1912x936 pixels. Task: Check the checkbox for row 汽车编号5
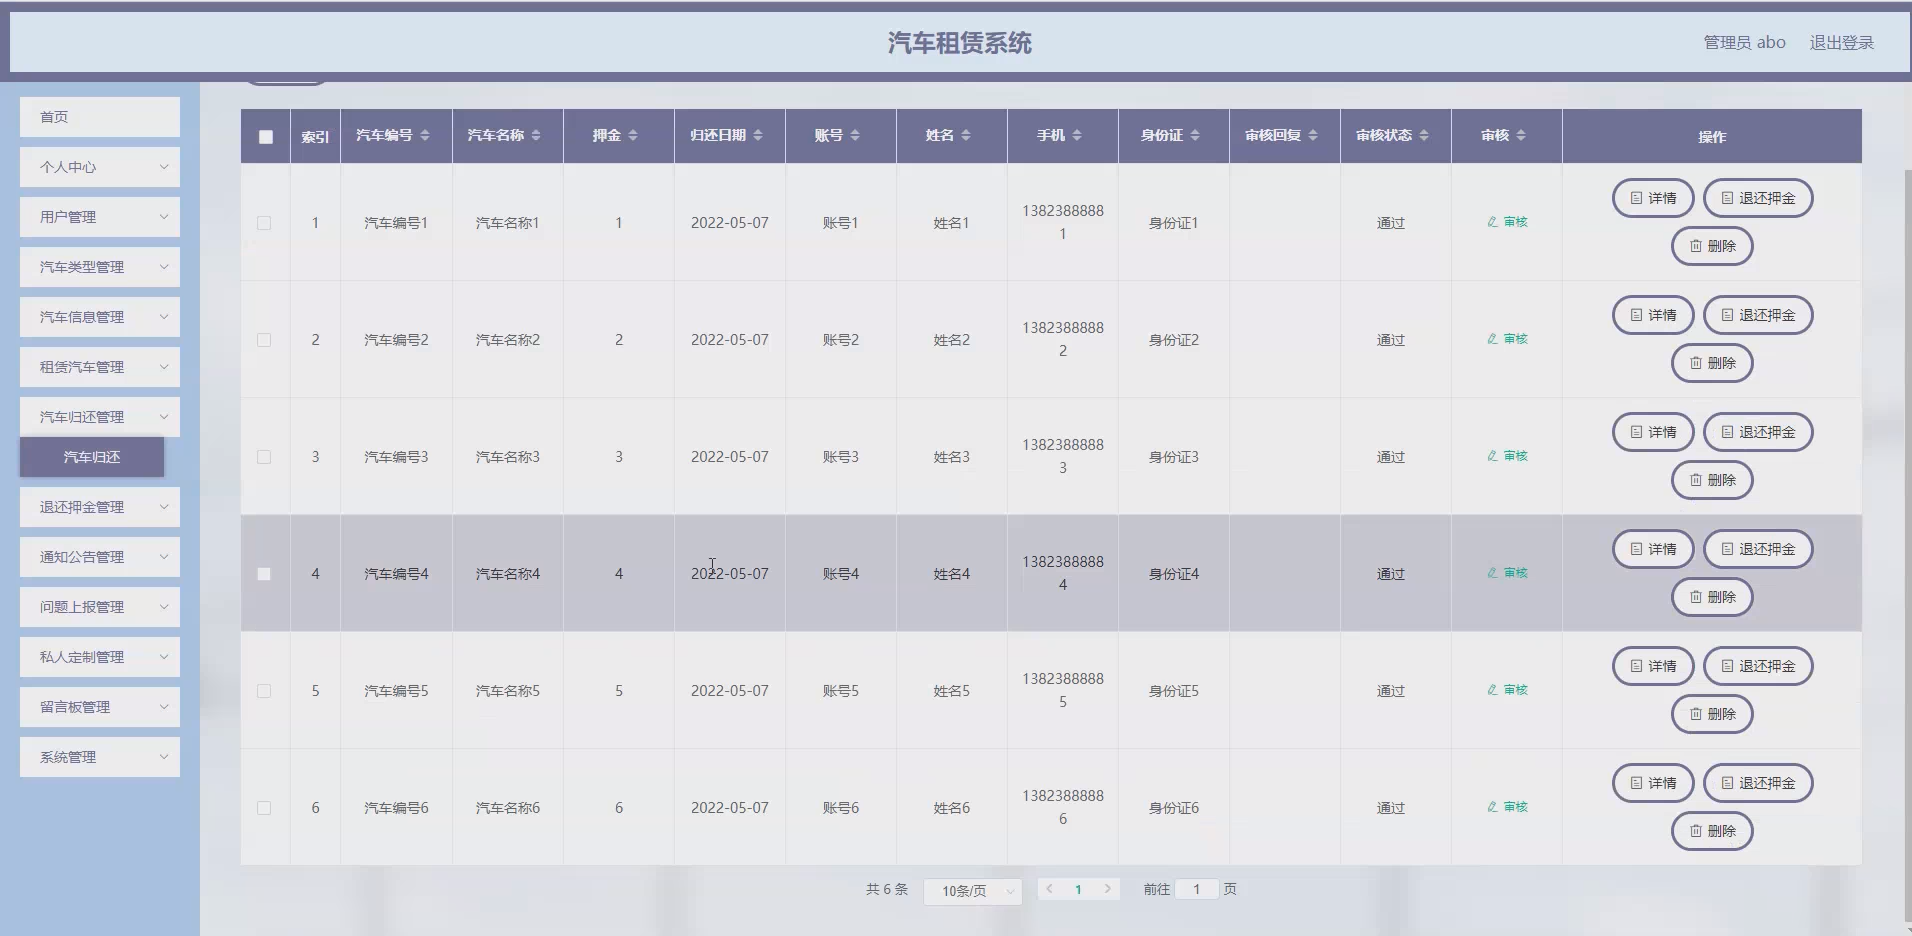tap(264, 691)
